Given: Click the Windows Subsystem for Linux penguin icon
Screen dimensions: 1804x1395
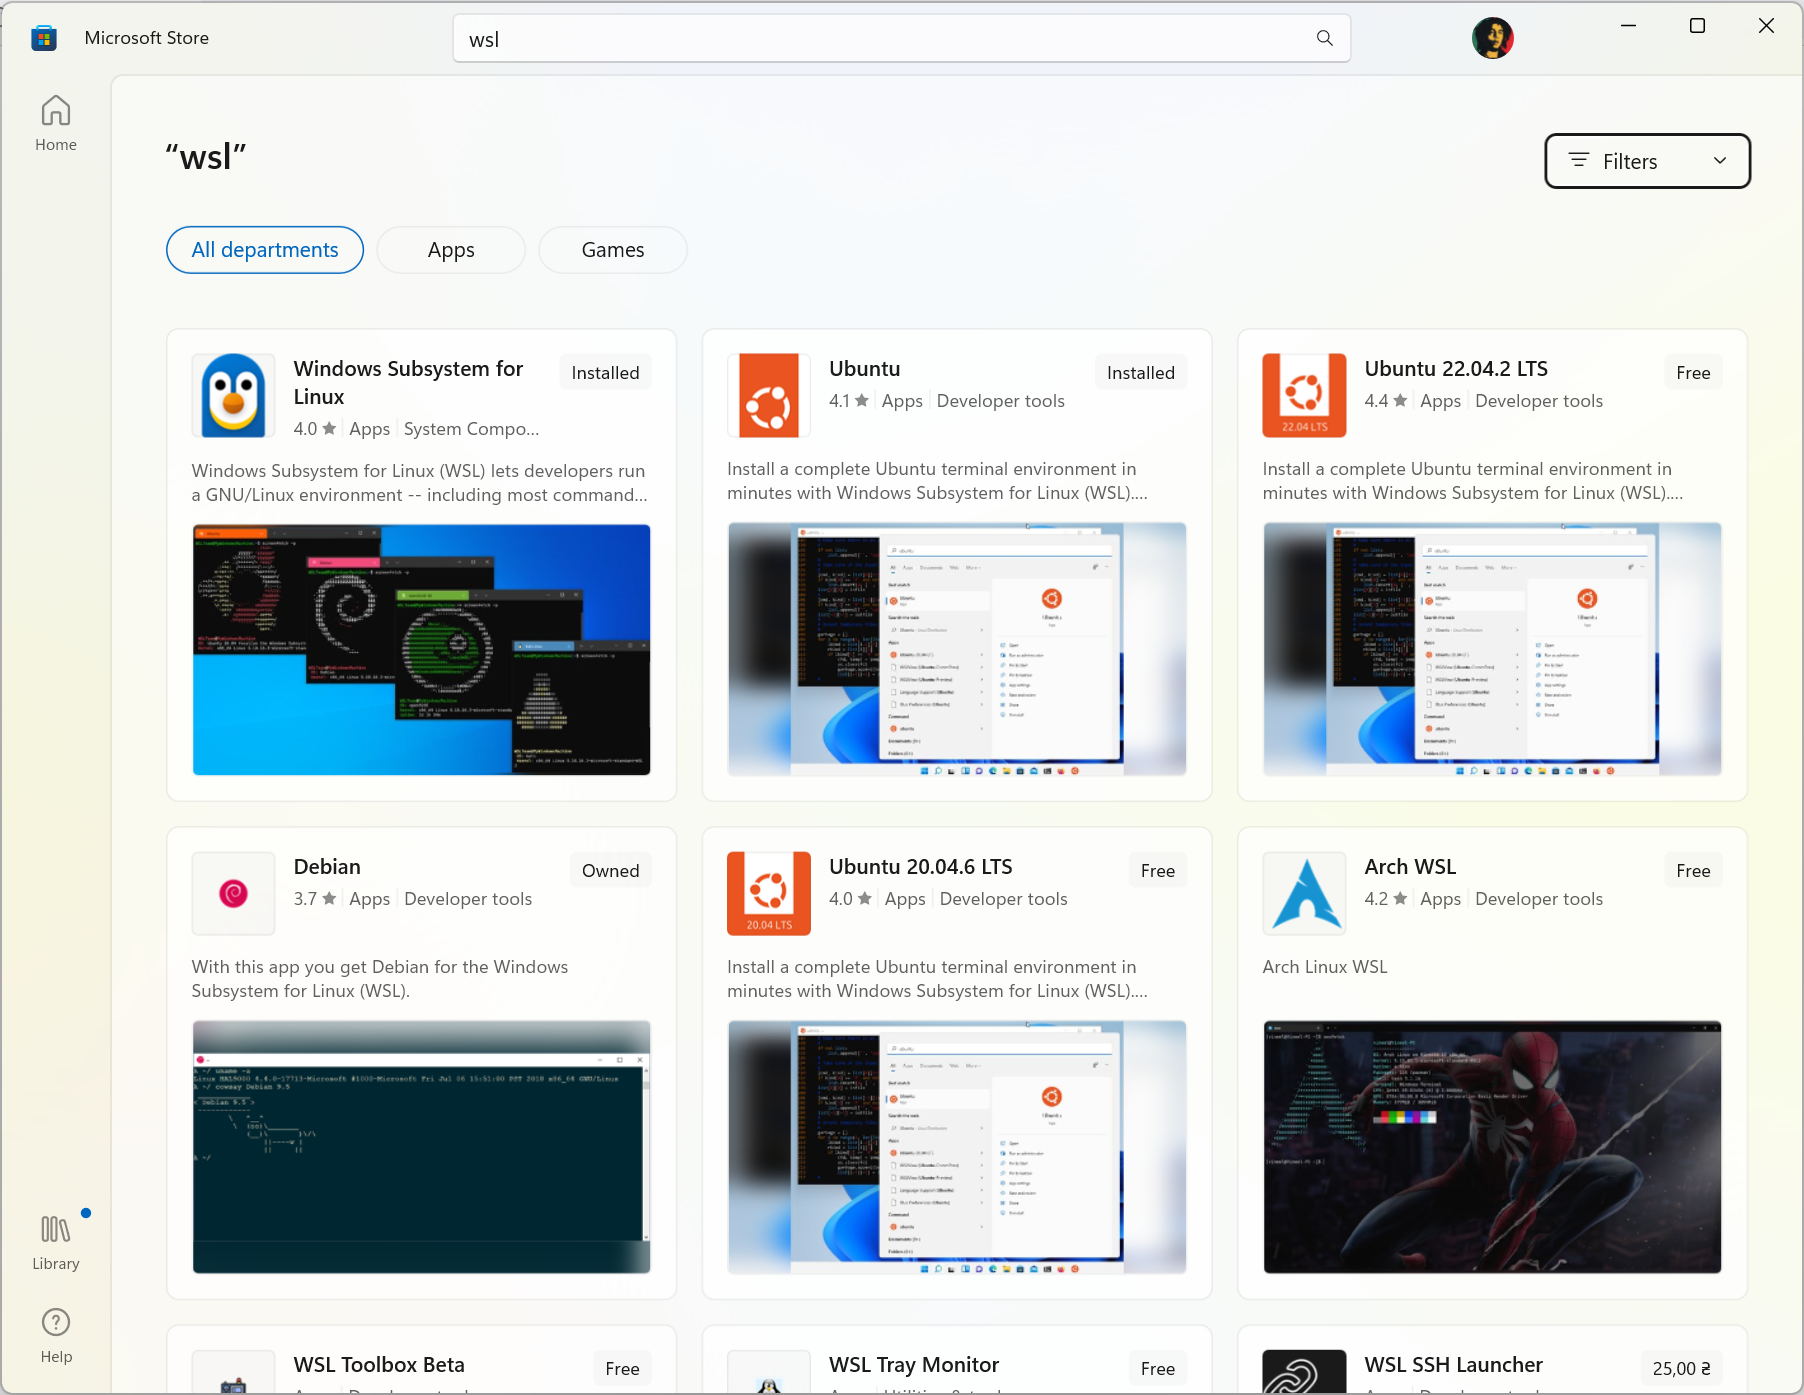Looking at the screenshot, I should coord(233,395).
